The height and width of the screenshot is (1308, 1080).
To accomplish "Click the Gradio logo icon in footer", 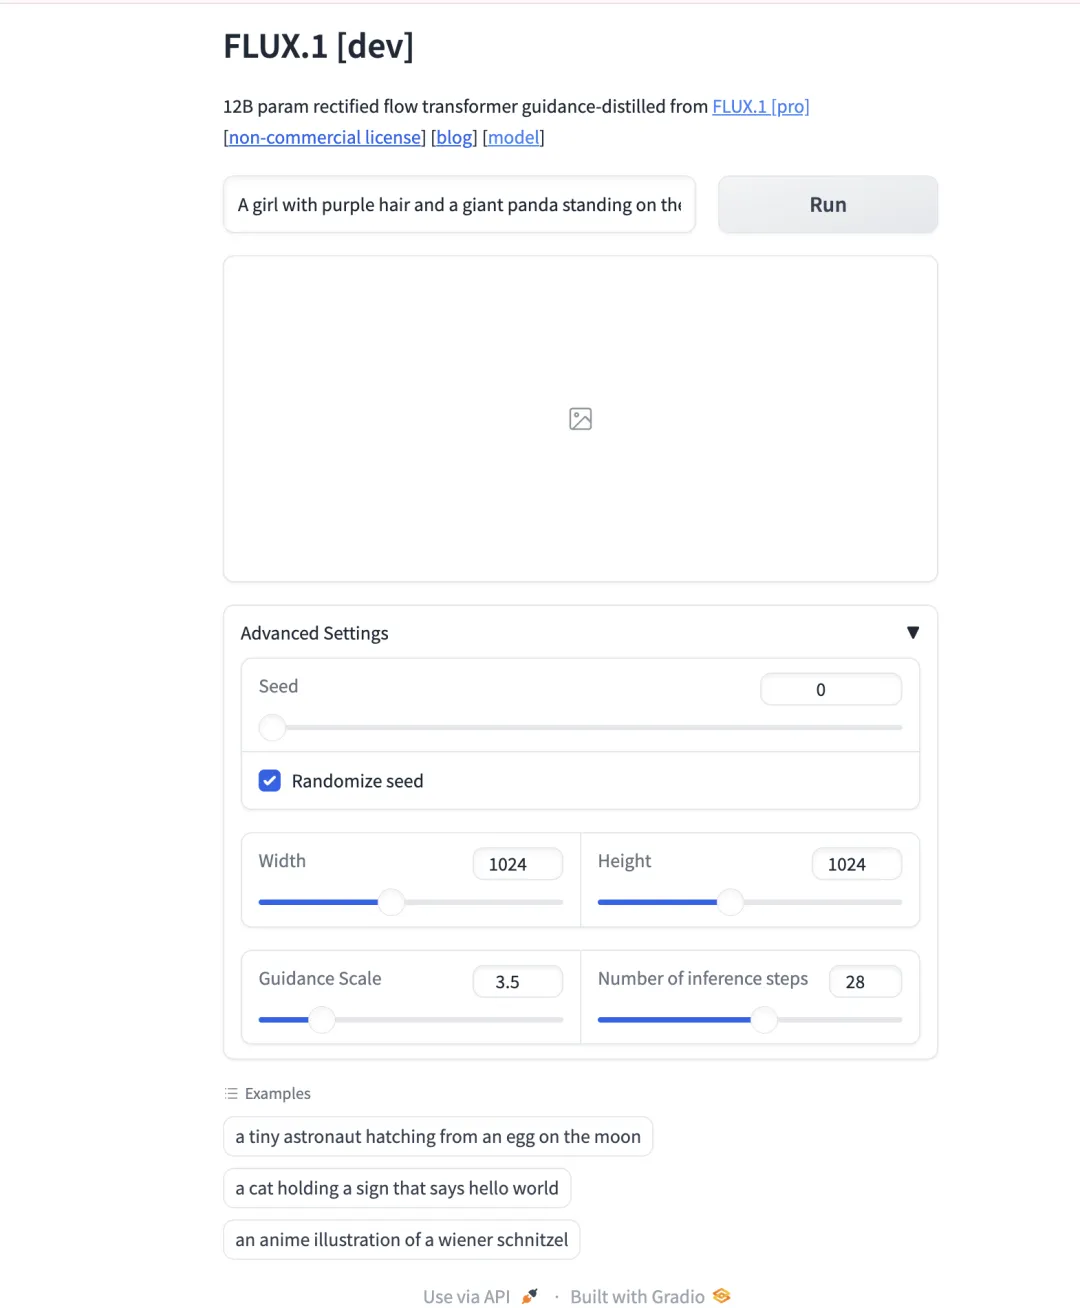I will 721,1296.
